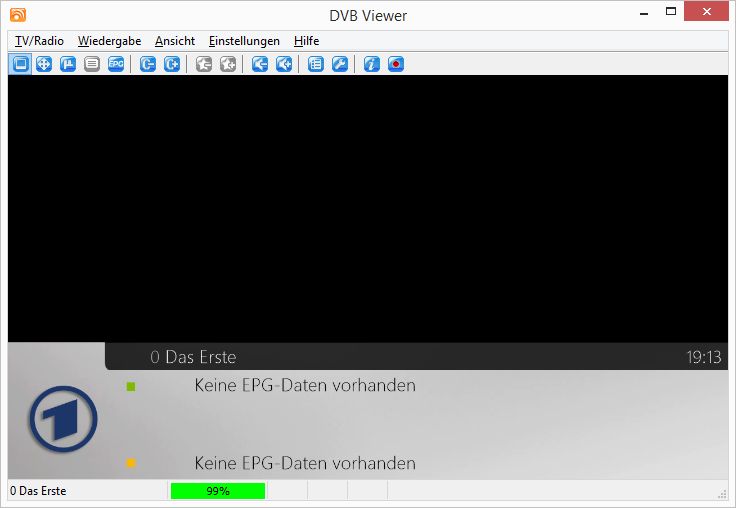Open the EPG window icon
This screenshot has width=736, height=508.
(x=116, y=64)
